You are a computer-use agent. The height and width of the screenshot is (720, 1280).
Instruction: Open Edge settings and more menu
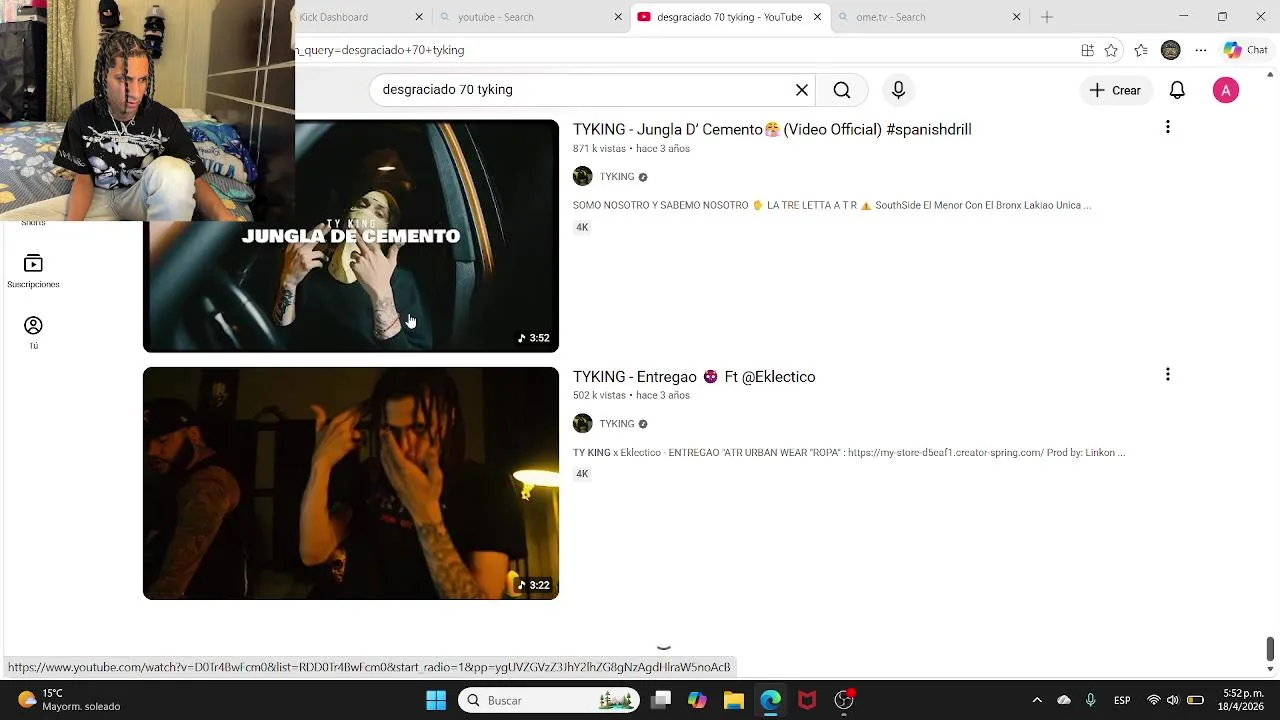coord(1201,50)
